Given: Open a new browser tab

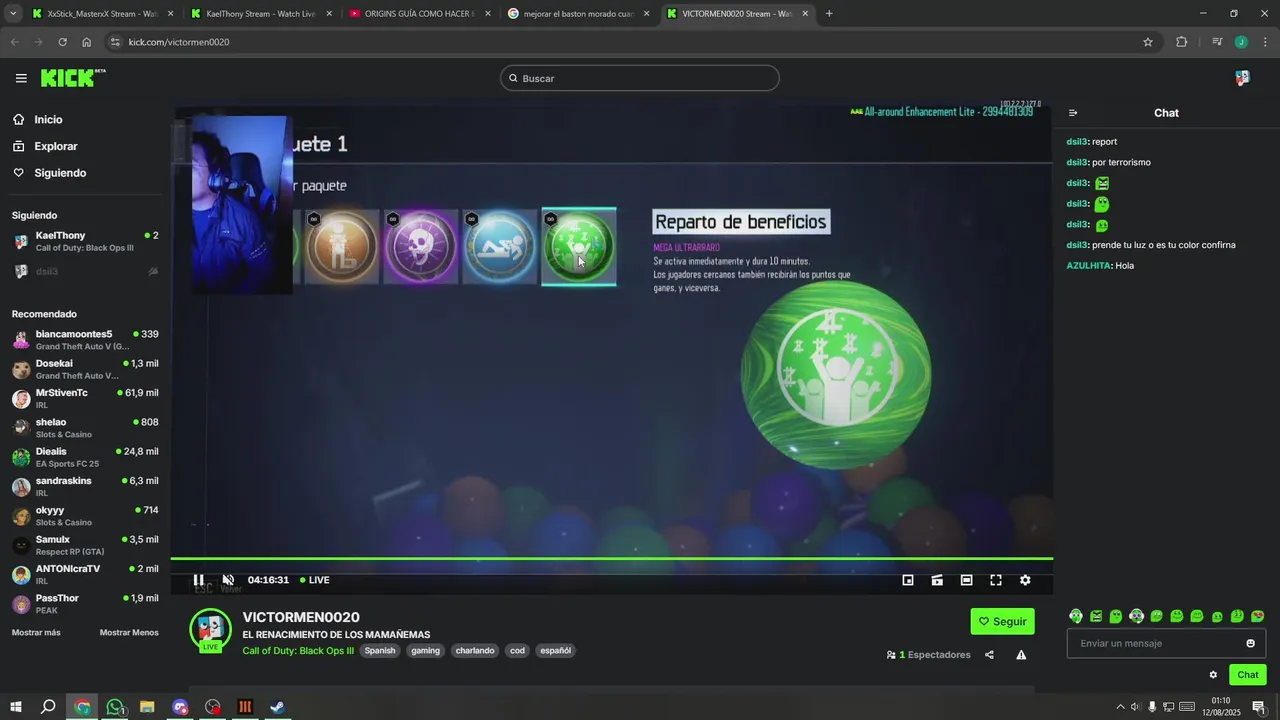Looking at the screenshot, I should 829,14.
